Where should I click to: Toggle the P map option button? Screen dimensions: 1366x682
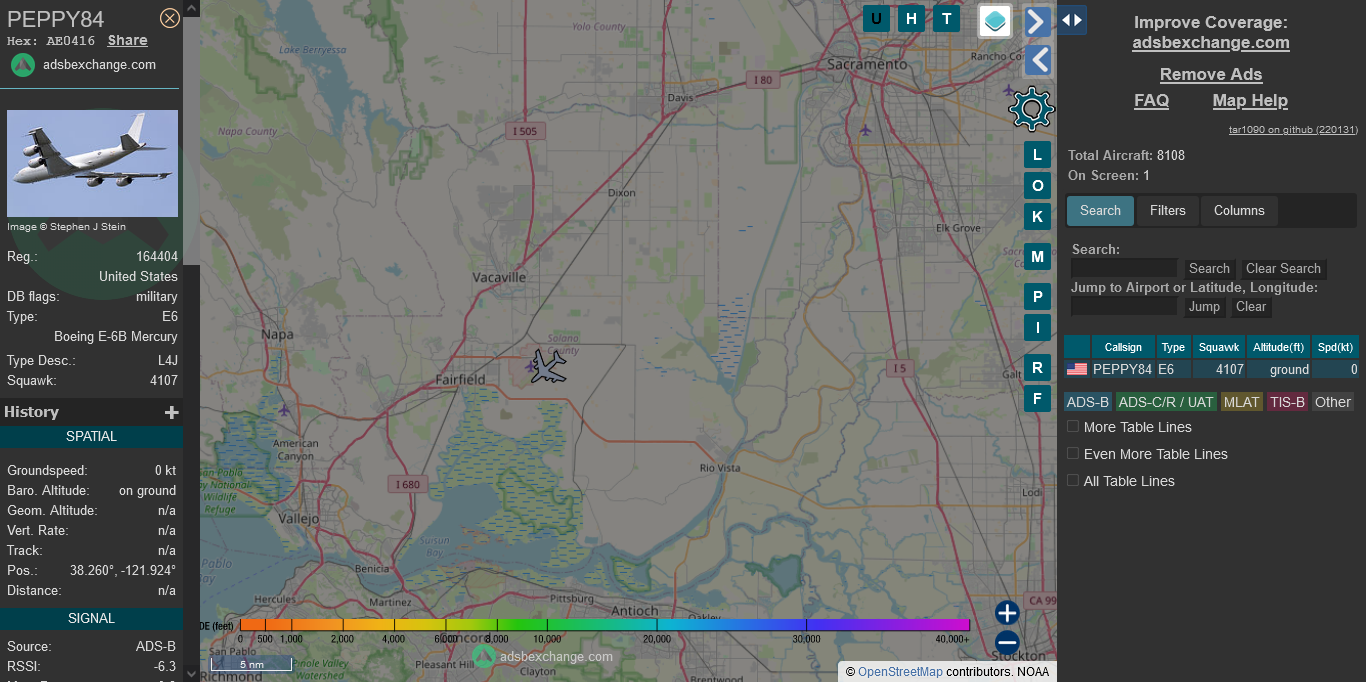click(1037, 297)
